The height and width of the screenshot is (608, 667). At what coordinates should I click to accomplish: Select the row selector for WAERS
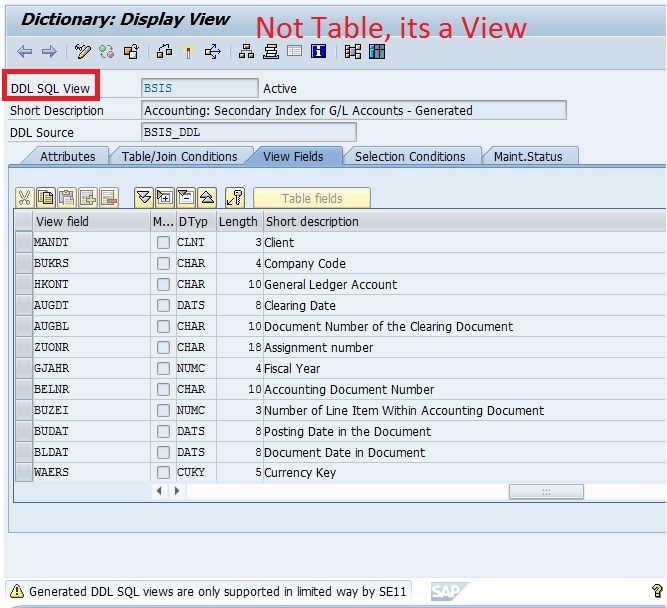pos(24,472)
